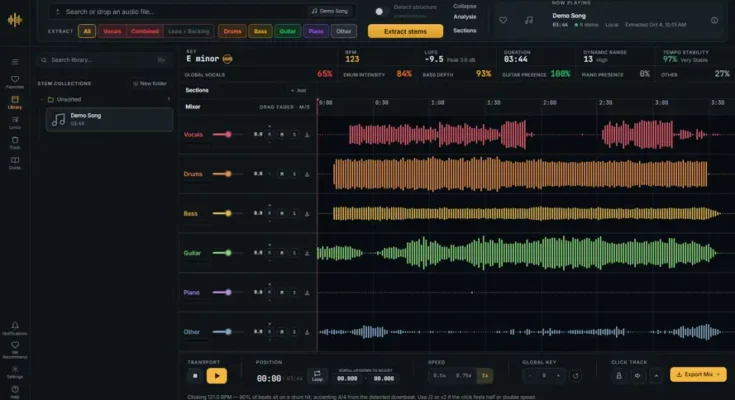Adjust the Guitar volume fader
This screenshot has width=735, height=400.
pos(228,253)
